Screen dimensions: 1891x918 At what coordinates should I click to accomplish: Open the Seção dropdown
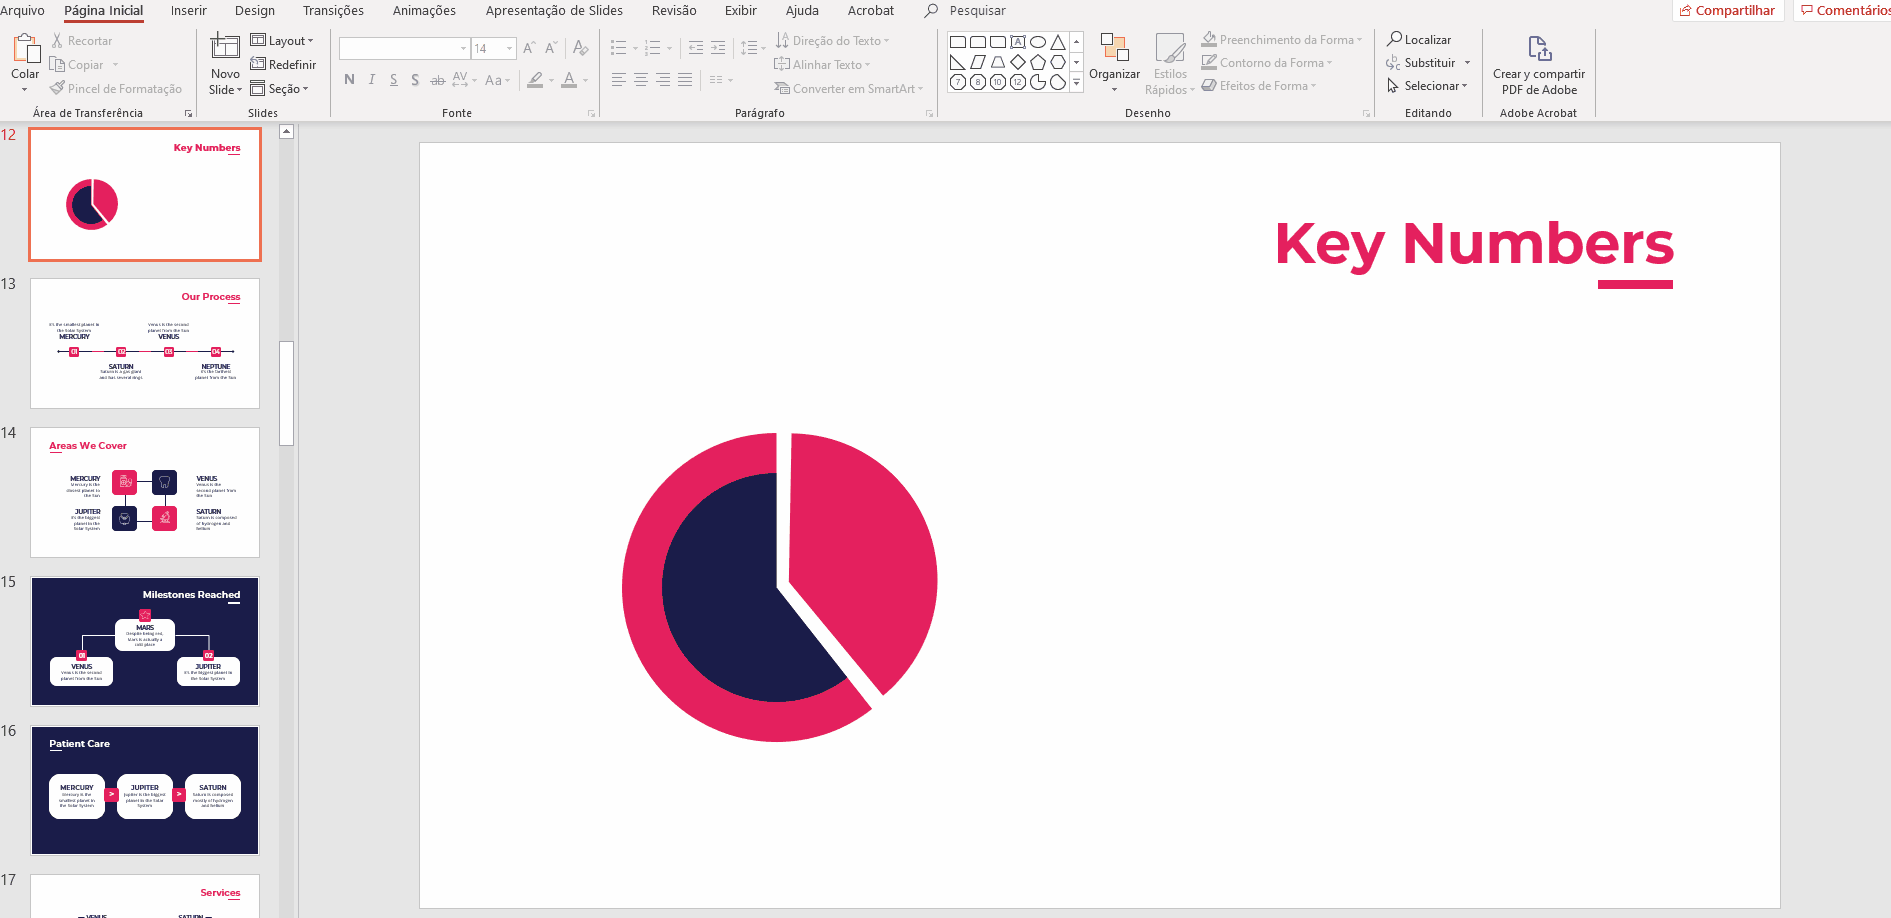pos(279,89)
